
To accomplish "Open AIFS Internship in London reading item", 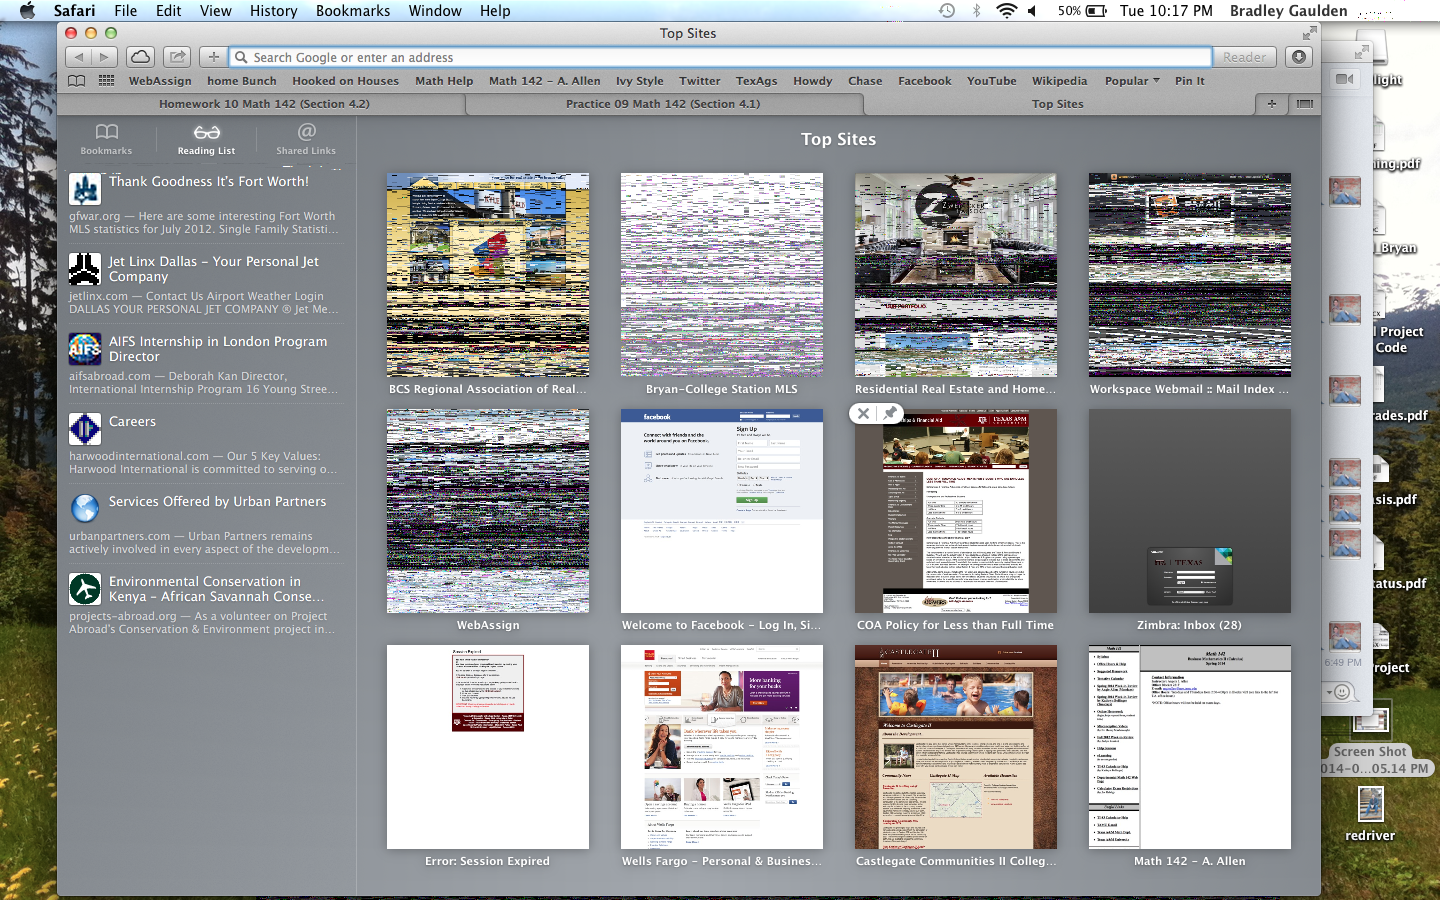I will click(x=204, y=364).
